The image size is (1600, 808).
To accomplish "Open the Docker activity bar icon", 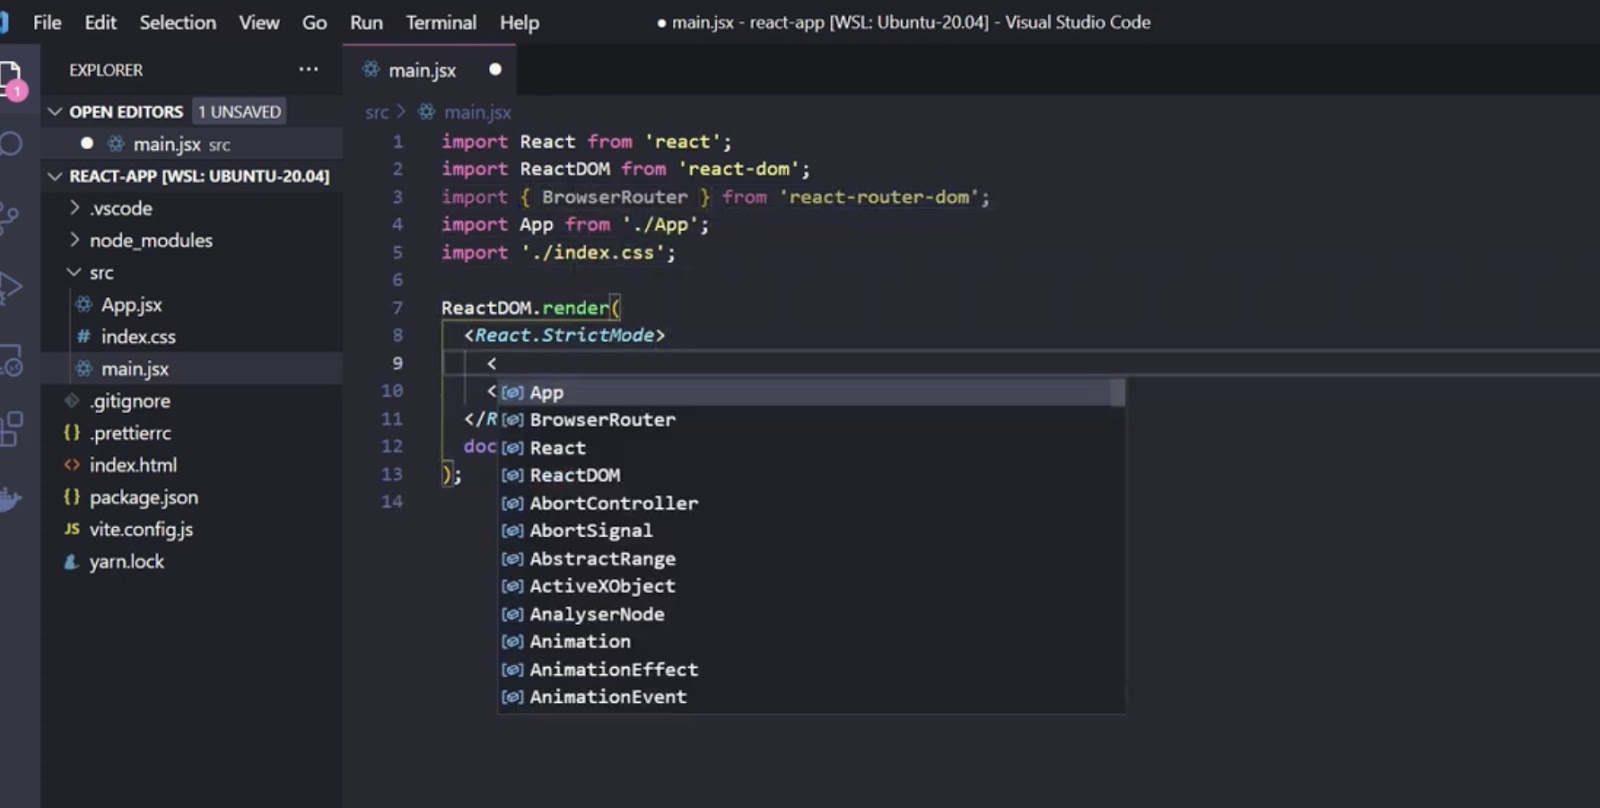I will coord(10,498).
